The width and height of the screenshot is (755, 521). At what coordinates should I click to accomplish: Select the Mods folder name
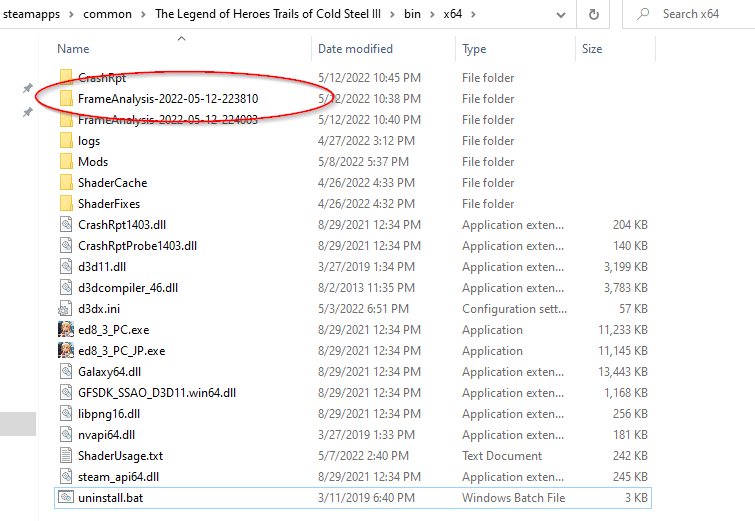tap(93, 161)
